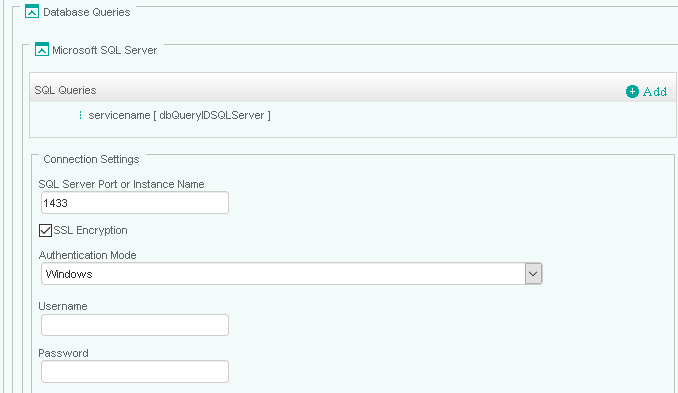Focus the Username input field
Viewport: 678px width, 393px height.
point(134,325)
